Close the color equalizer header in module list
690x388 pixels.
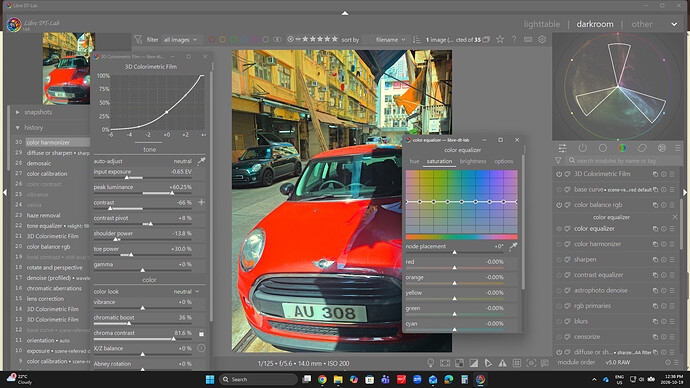pyautogui.click(x=675, y=217)
